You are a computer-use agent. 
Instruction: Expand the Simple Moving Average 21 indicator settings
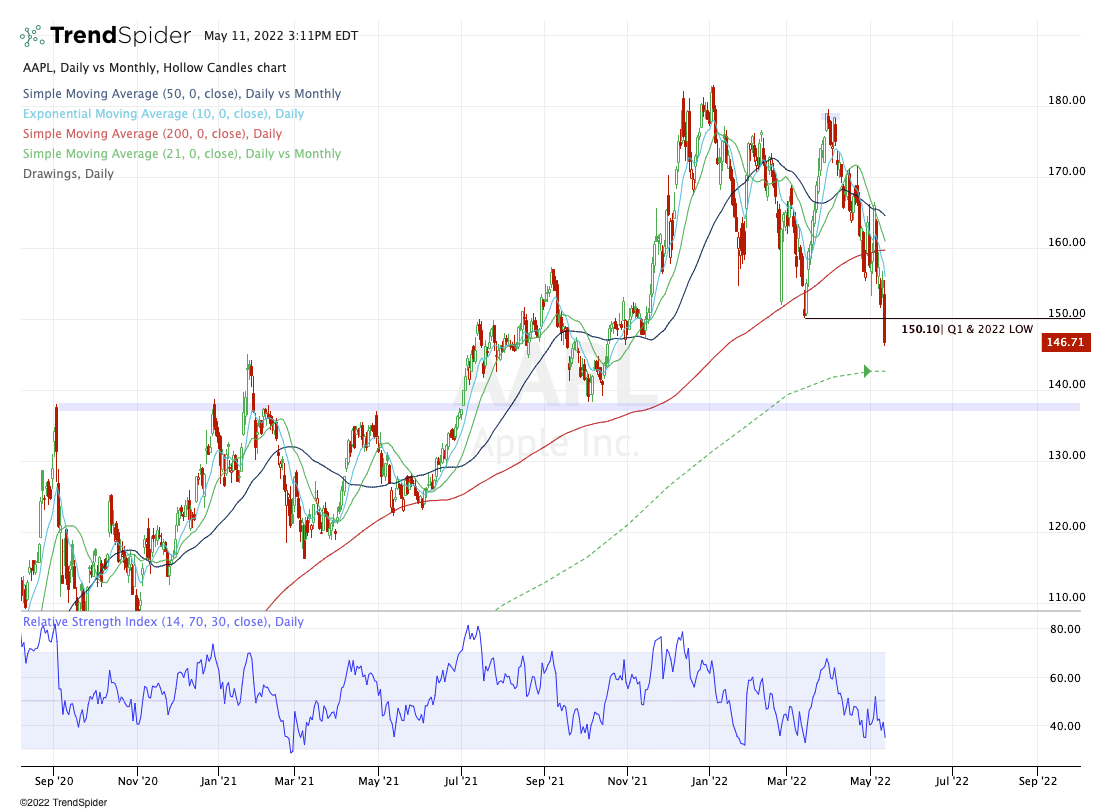click(181, 154)
